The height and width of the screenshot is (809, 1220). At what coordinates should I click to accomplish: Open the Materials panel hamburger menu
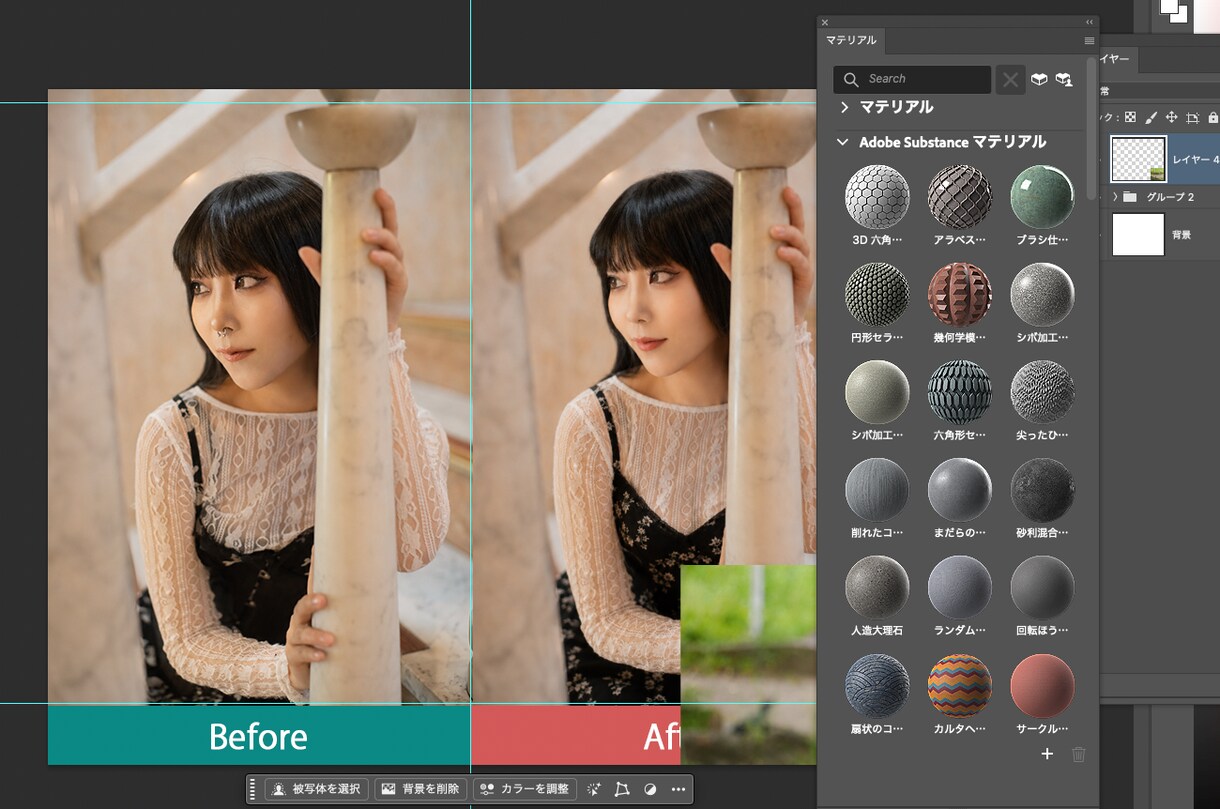tap(1089, 41)
